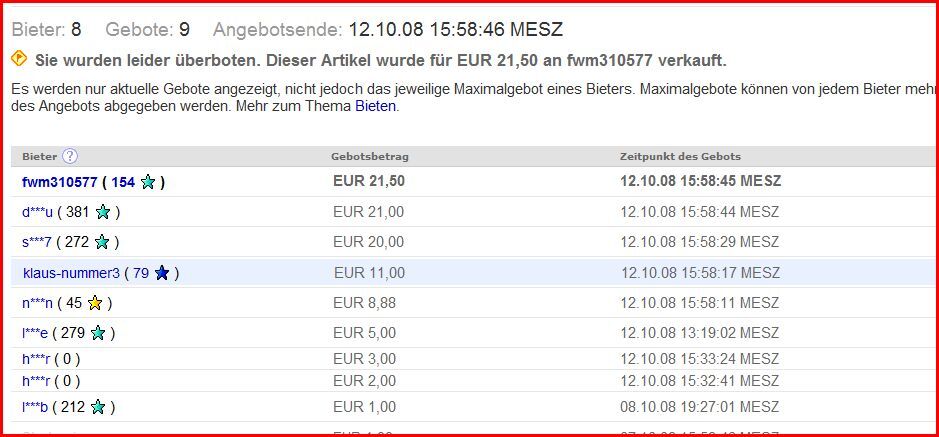Open feedback score 381 of d***u
Viewport: 939px width, 437px height.
click(x=77, y=212)
